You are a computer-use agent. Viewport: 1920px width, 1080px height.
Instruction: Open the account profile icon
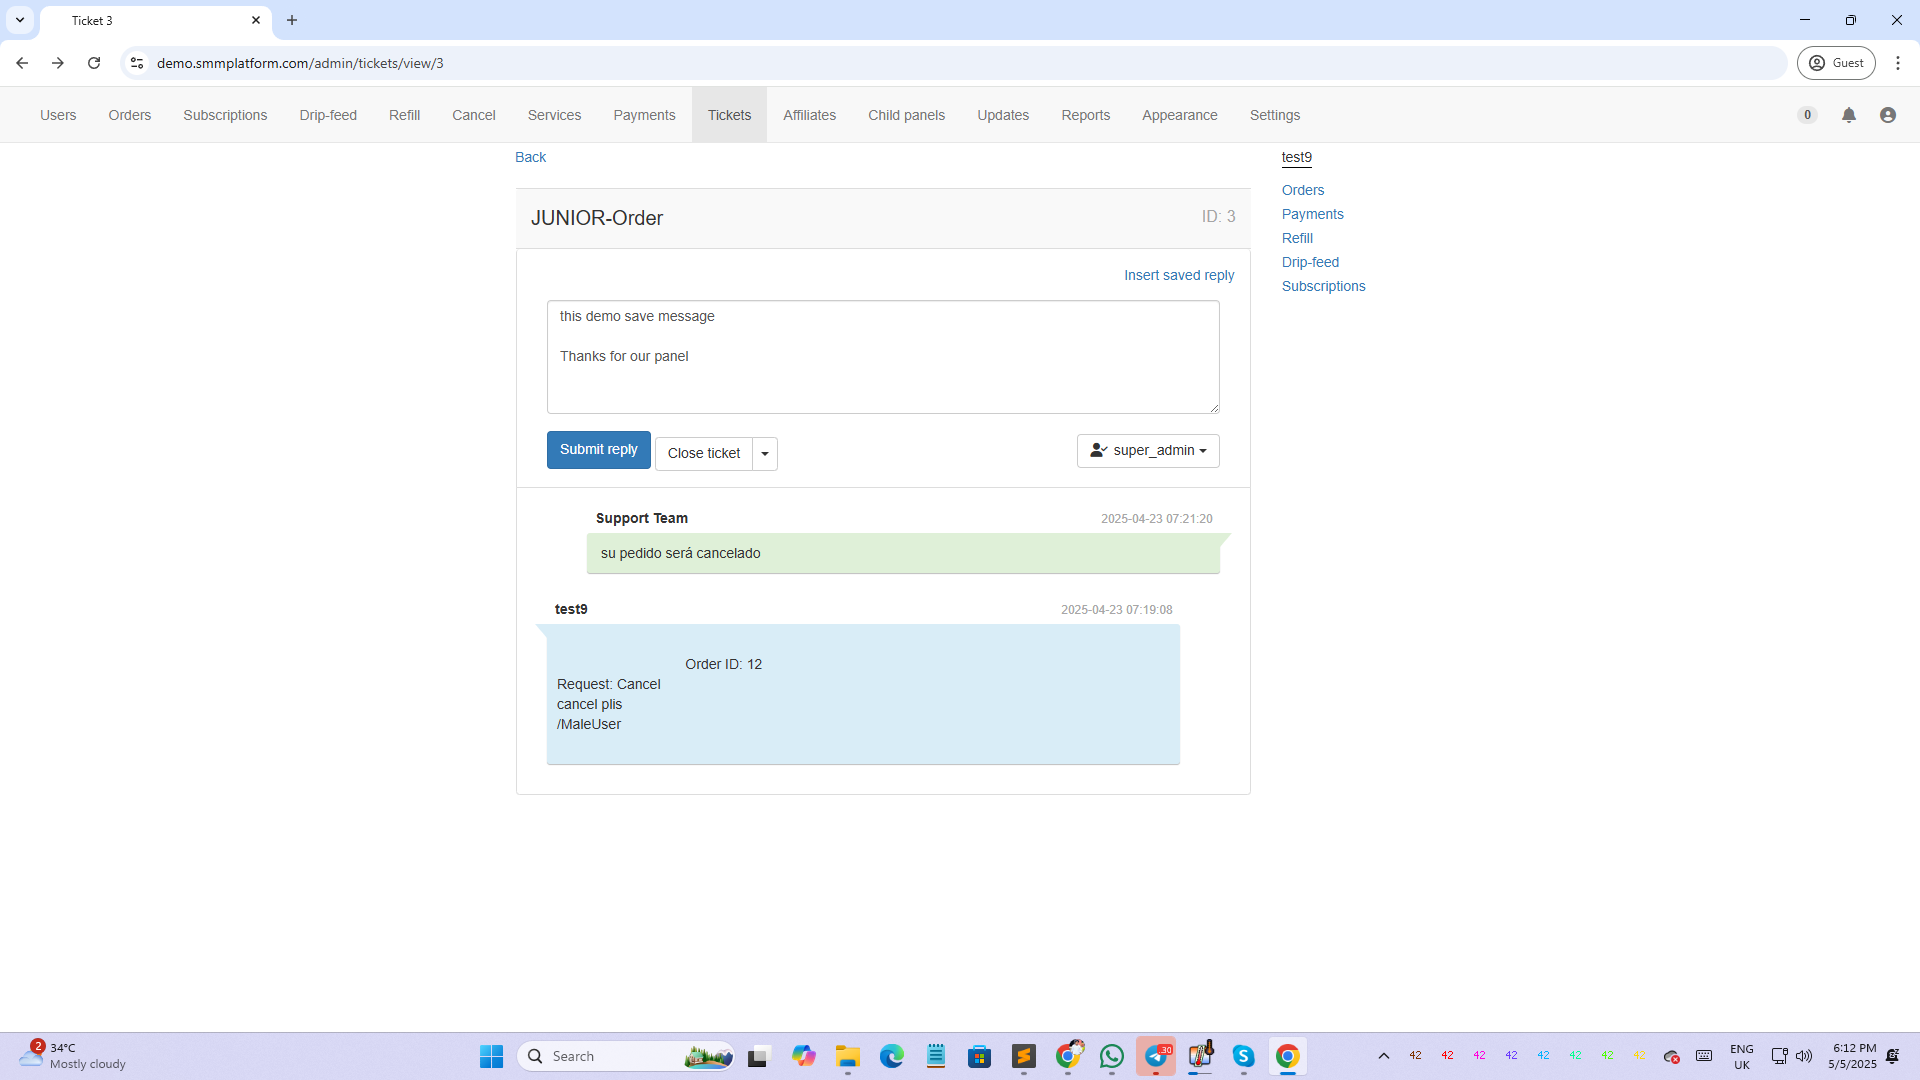click(1888, 115)
